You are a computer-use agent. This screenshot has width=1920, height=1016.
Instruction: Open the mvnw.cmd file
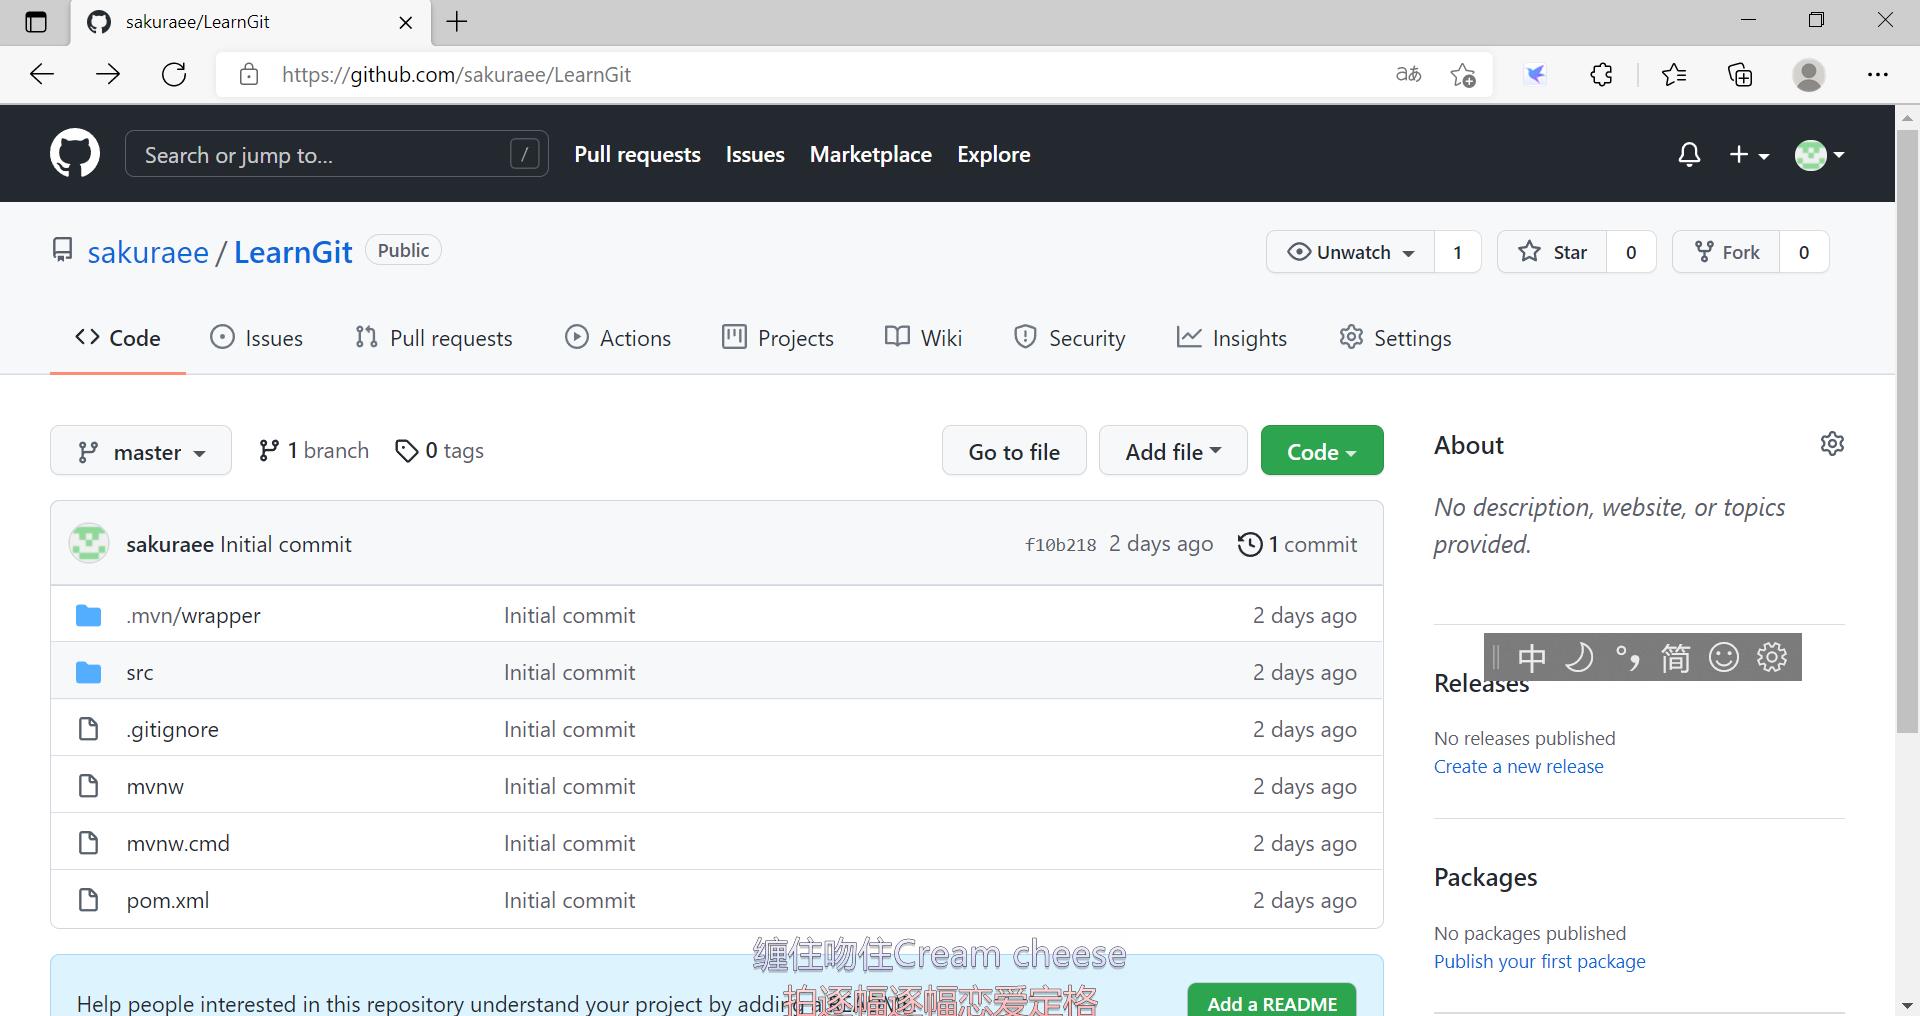[178, 843]
